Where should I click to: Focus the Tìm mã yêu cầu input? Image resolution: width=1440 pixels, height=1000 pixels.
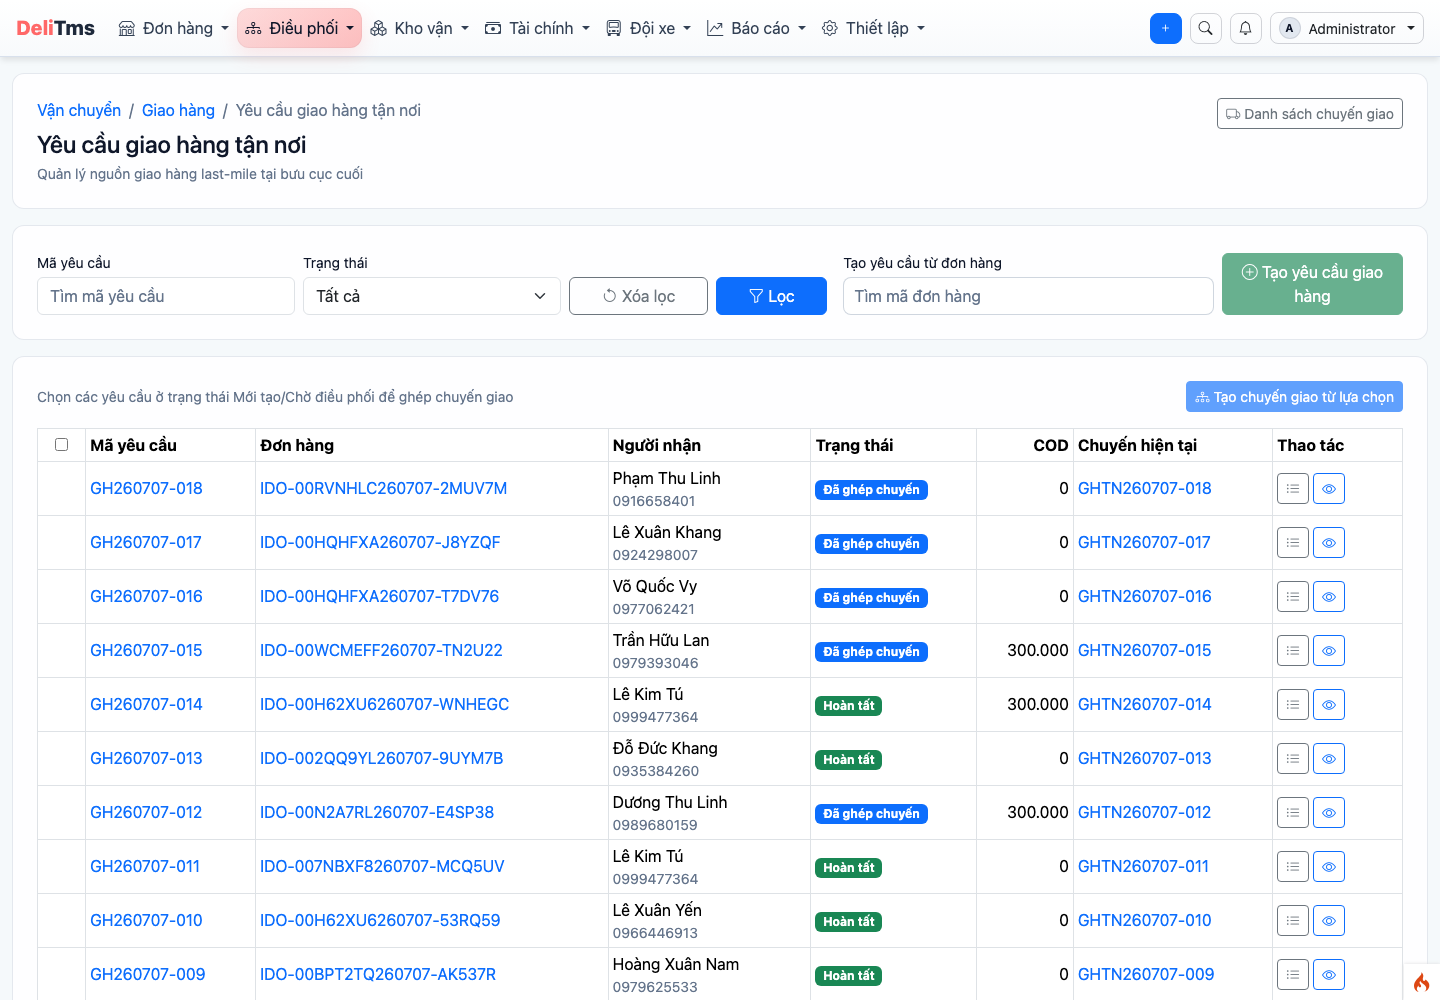[166, 296]
